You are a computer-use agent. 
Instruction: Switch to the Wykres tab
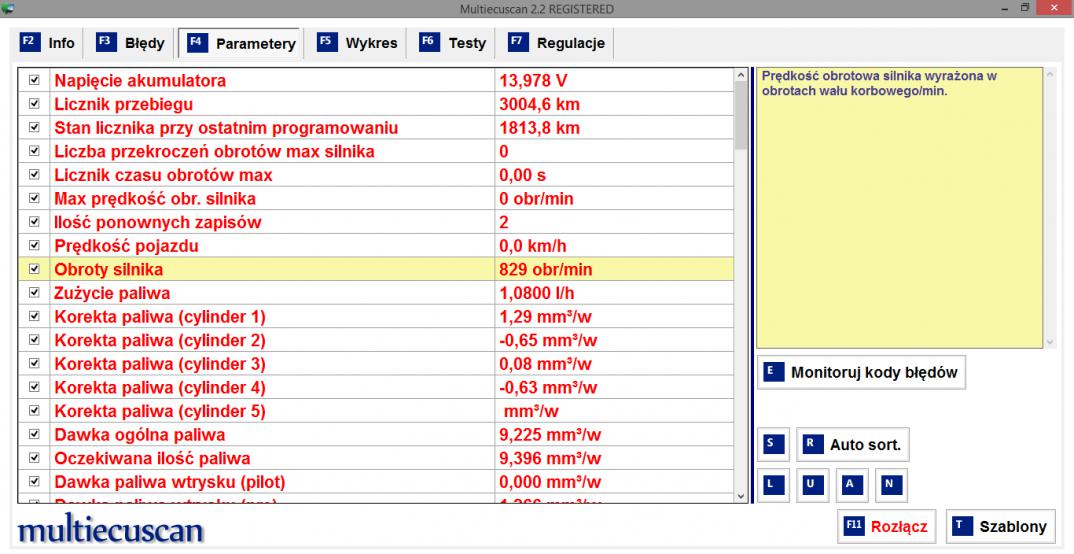(358, 43)
